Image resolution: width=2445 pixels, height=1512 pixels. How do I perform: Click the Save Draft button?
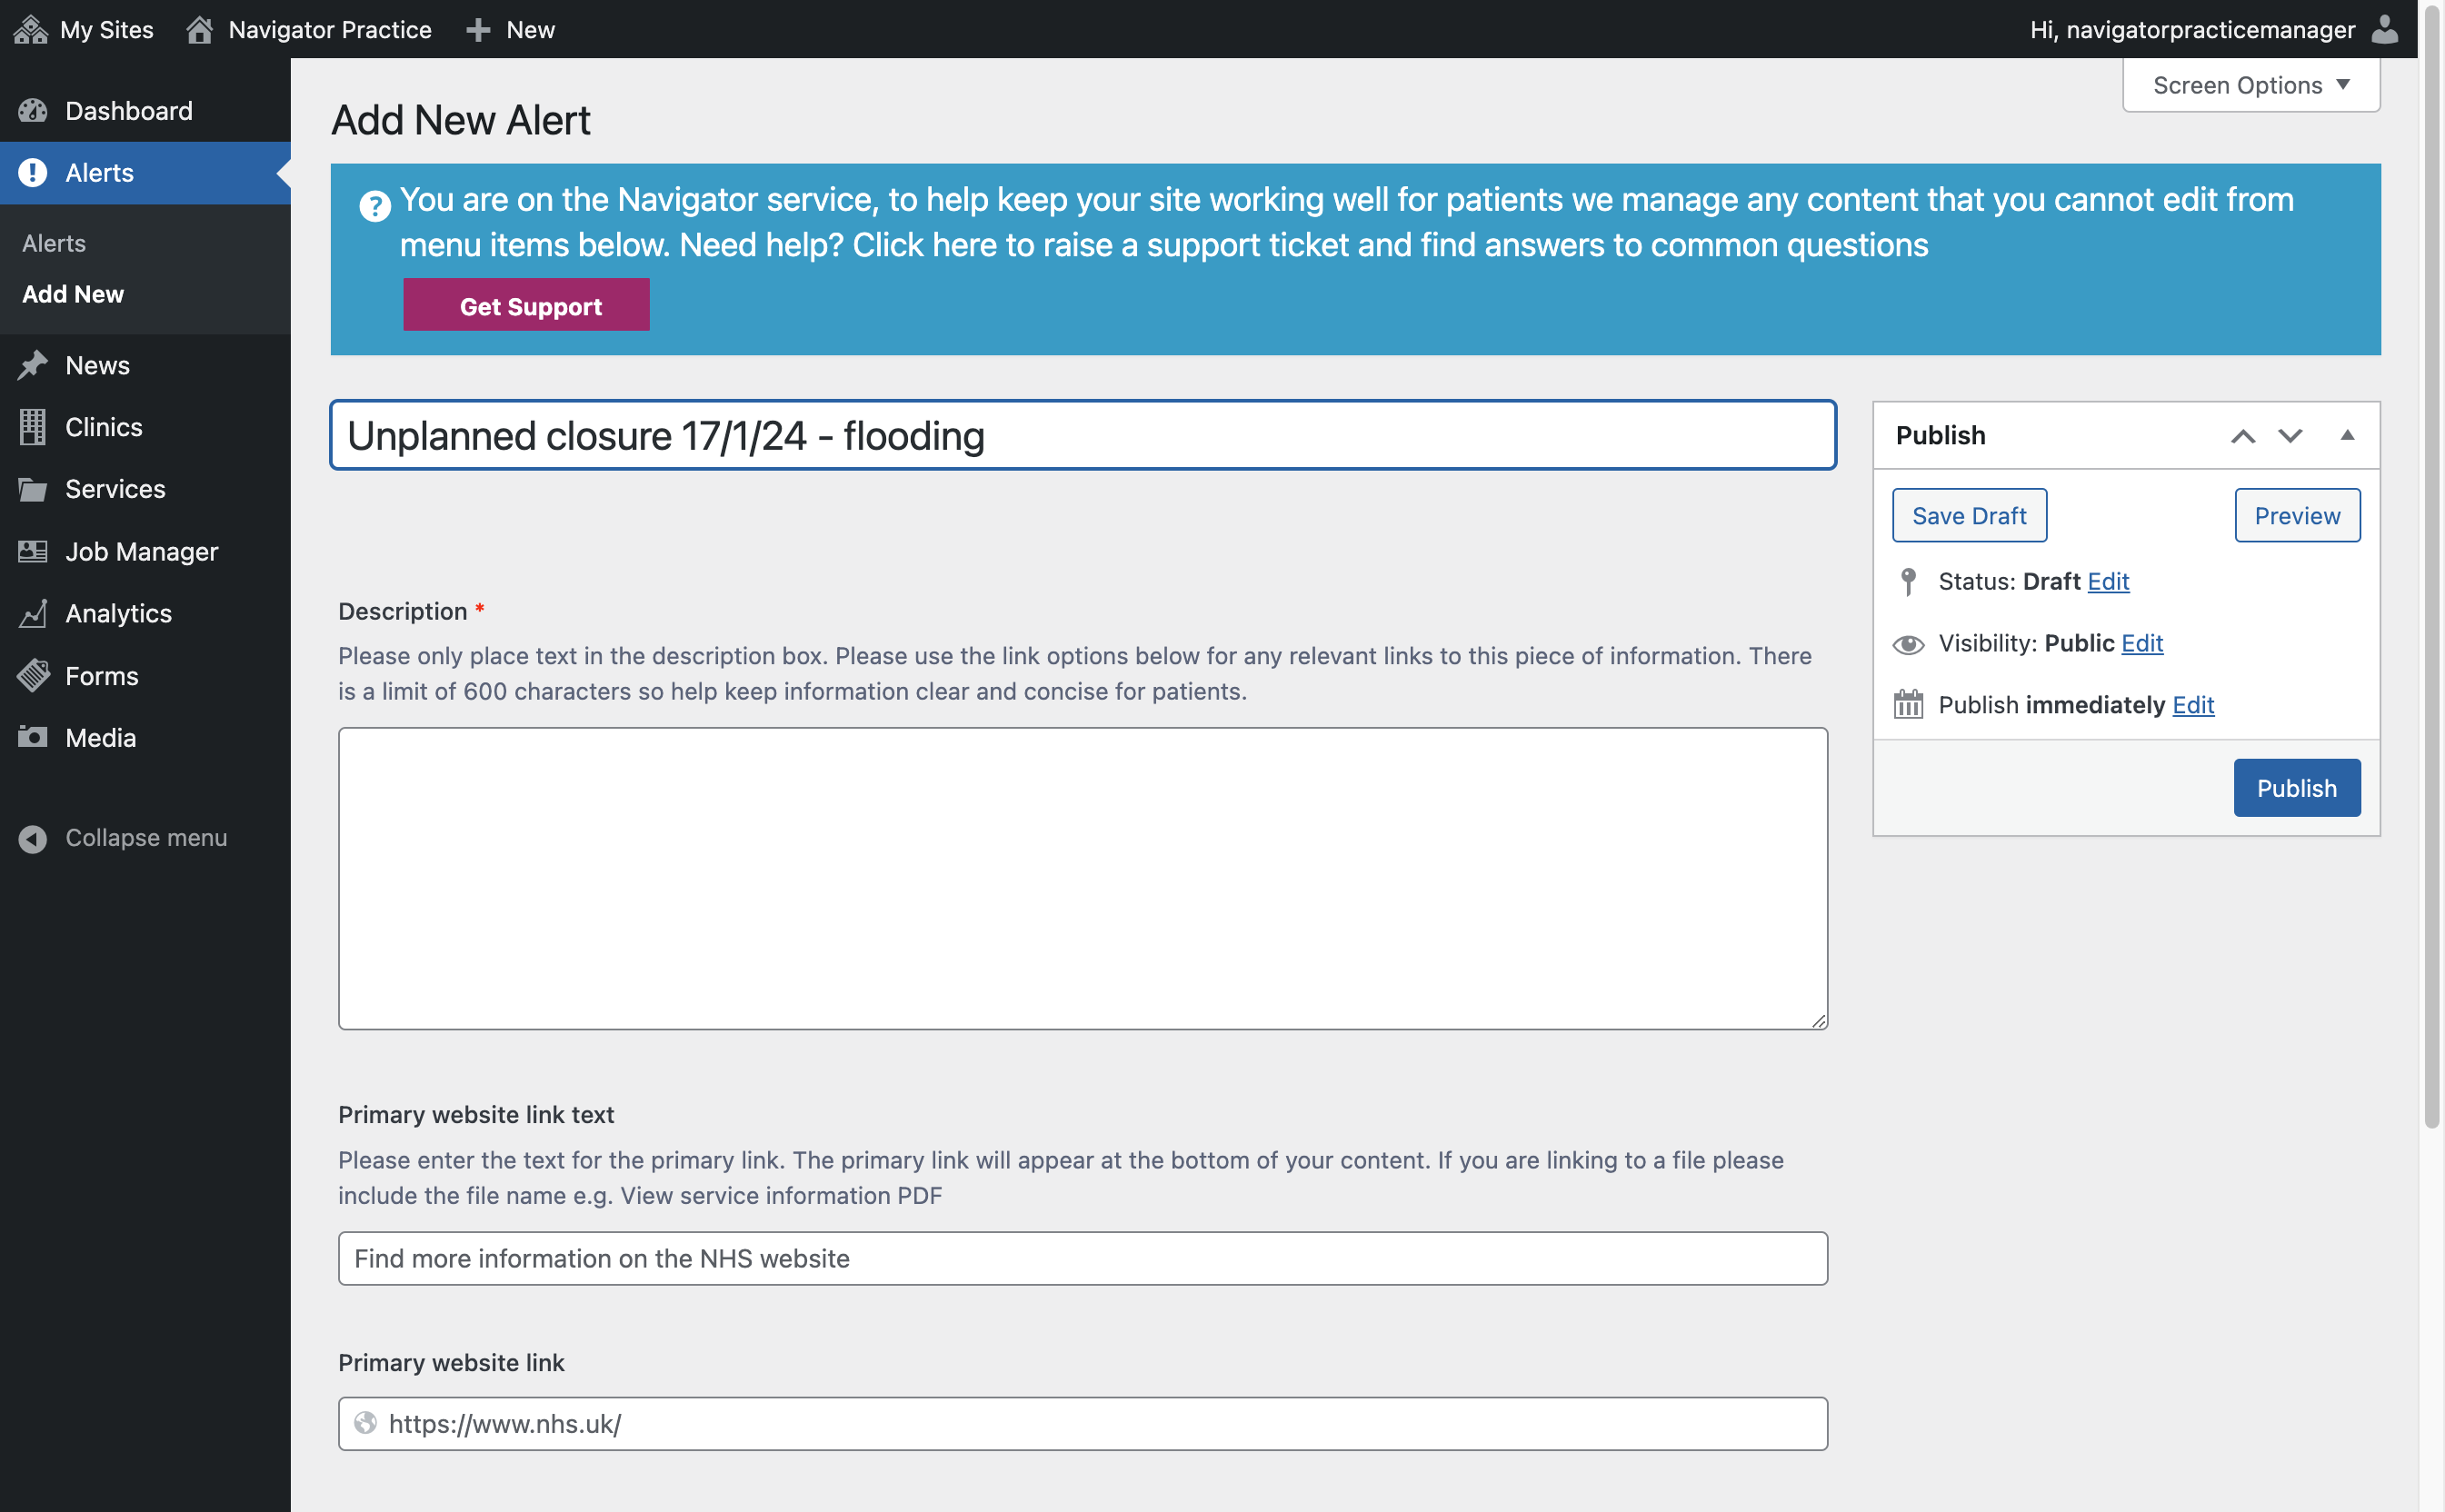coord(1969,515)
